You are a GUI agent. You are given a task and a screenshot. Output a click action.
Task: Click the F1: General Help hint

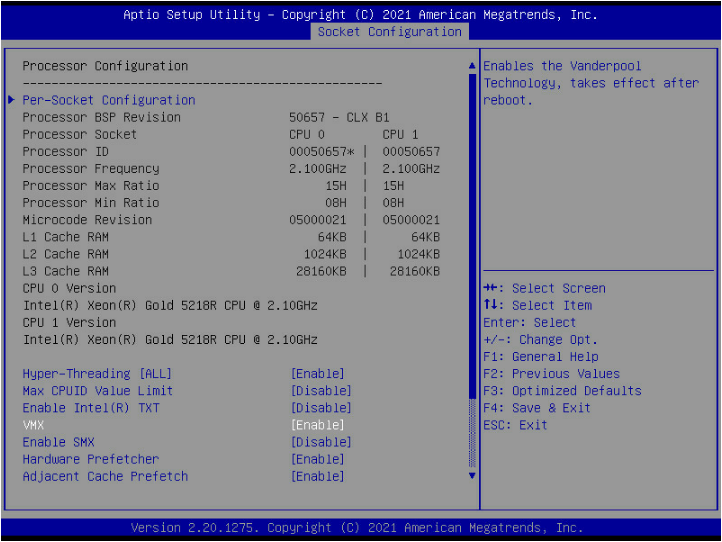(541, 357)
